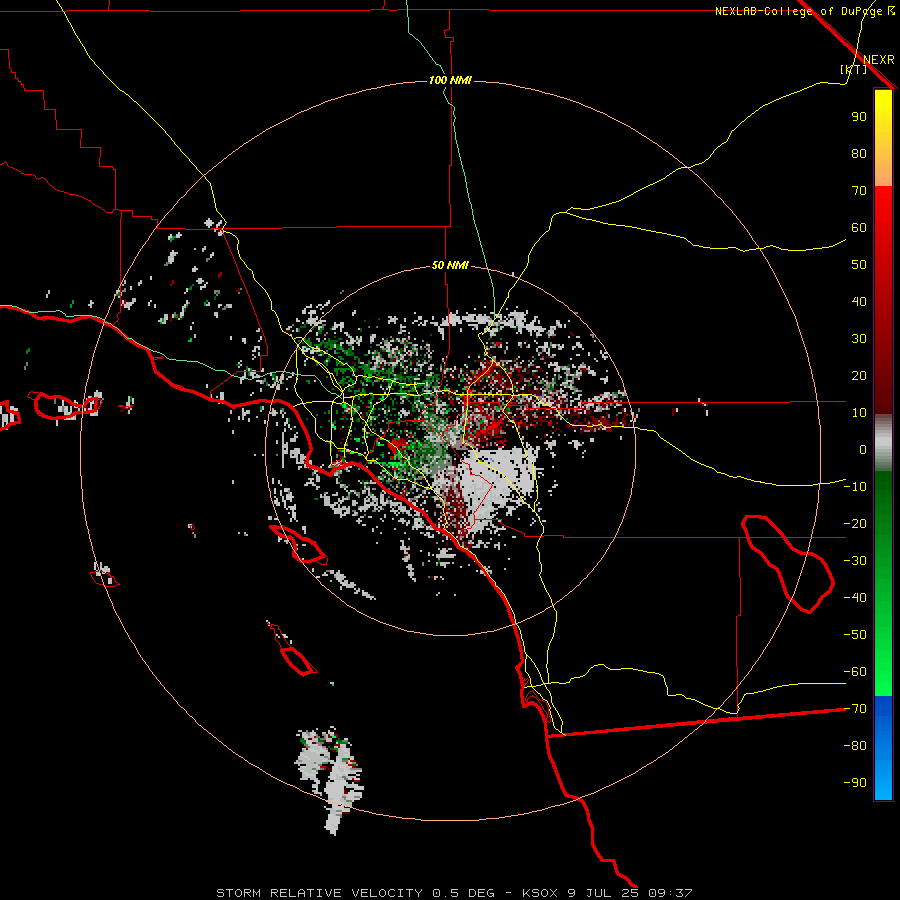
Task: Click the 70 value on the velocity scale
Action: [859, 191]
